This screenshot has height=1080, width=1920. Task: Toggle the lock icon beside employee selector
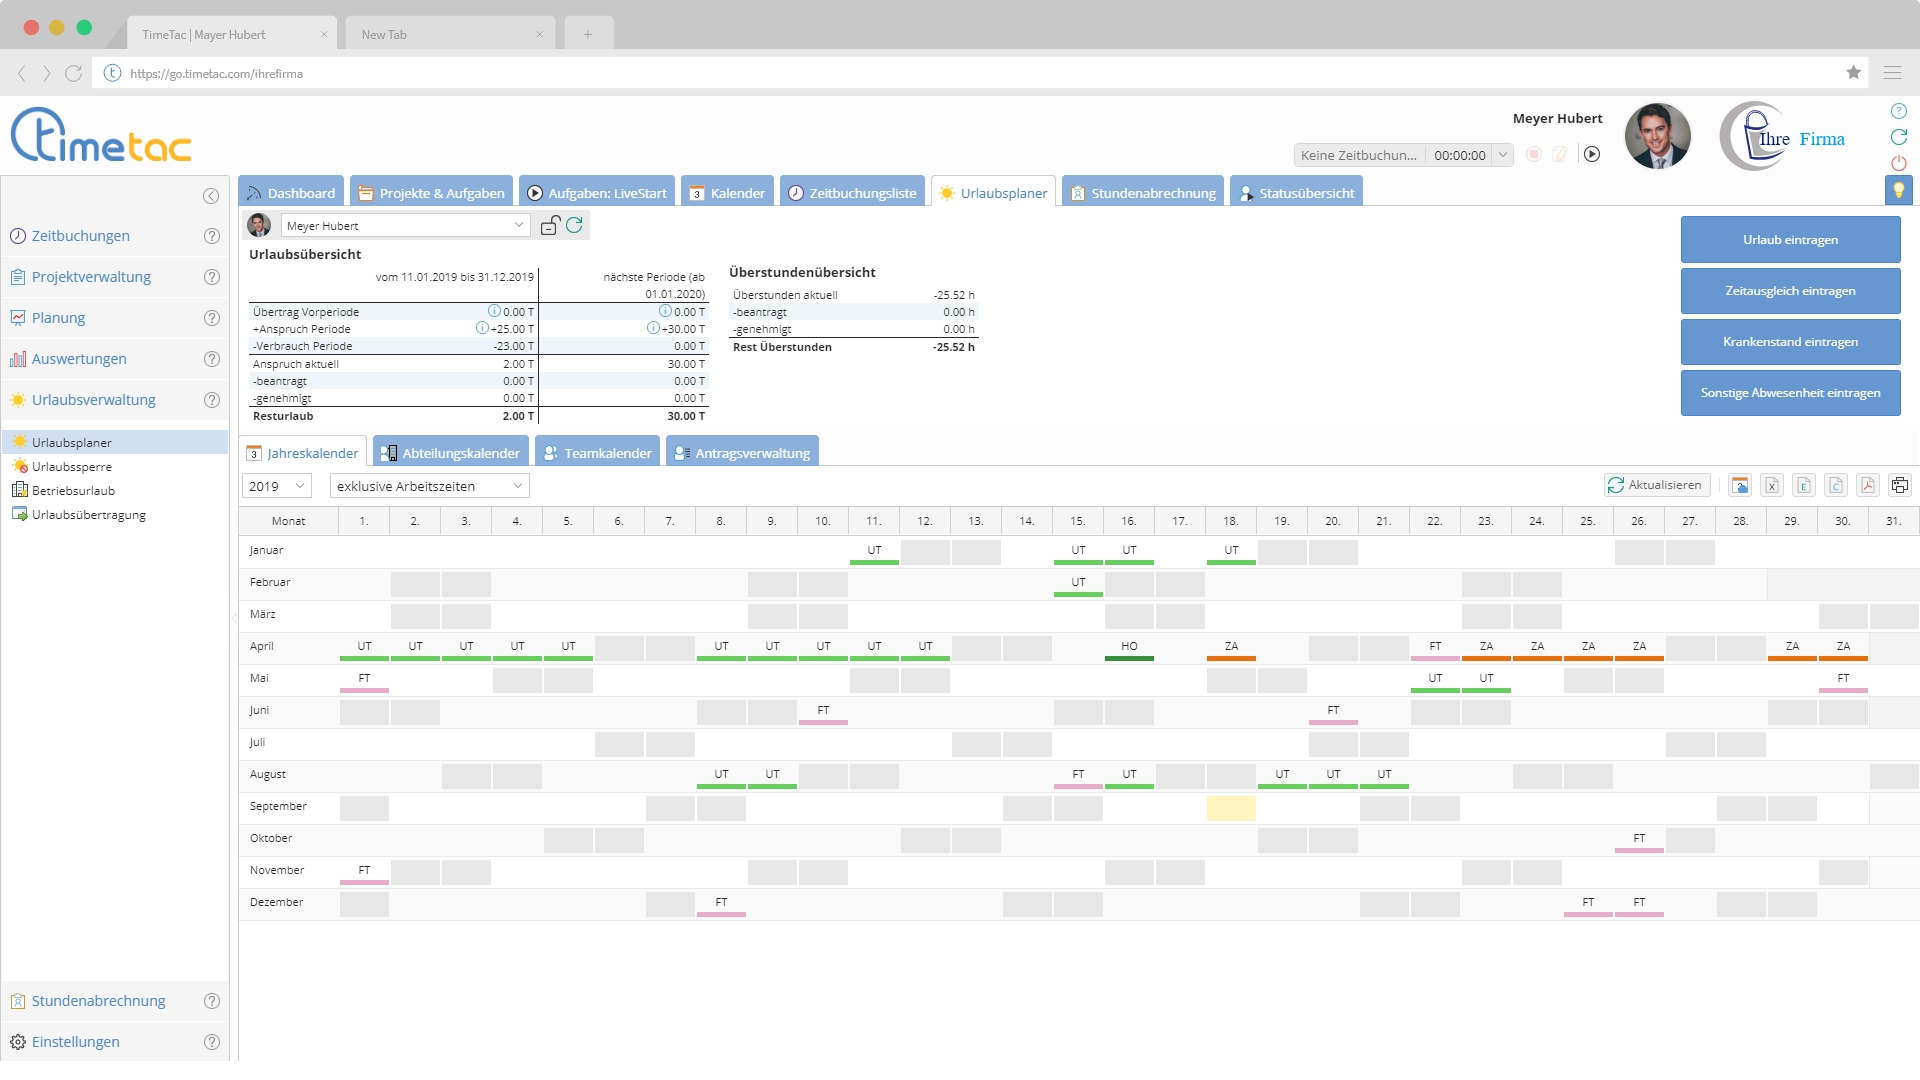549,225
